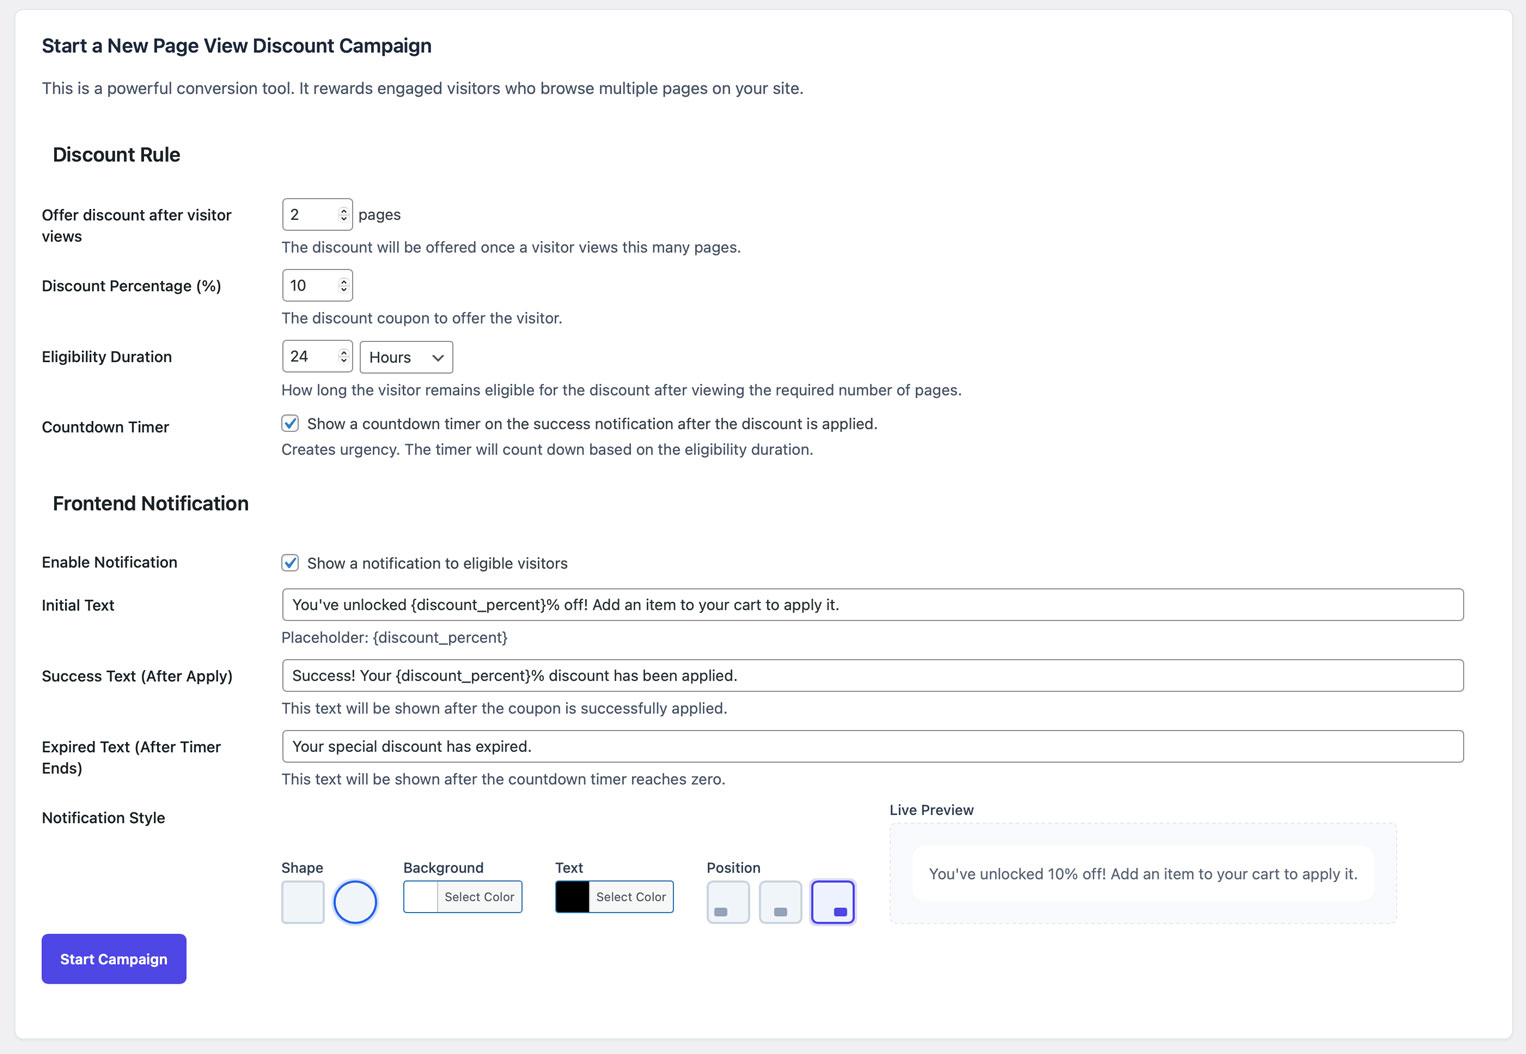
Task: Choose the bottom-left notification position
Action: pos(727,901)
